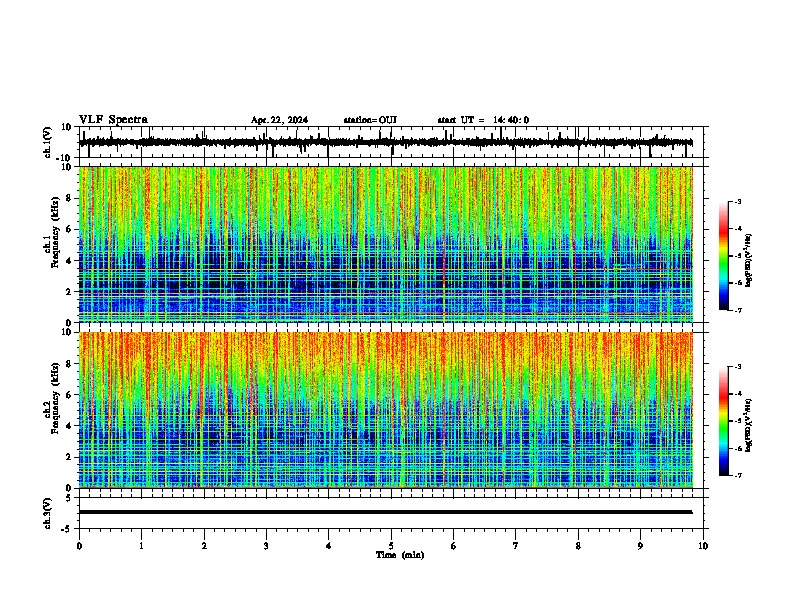Click the "start UT = 14:40:0" text
Image resolution: width=792 pixels, height=612 pixels.
[483, 120]
